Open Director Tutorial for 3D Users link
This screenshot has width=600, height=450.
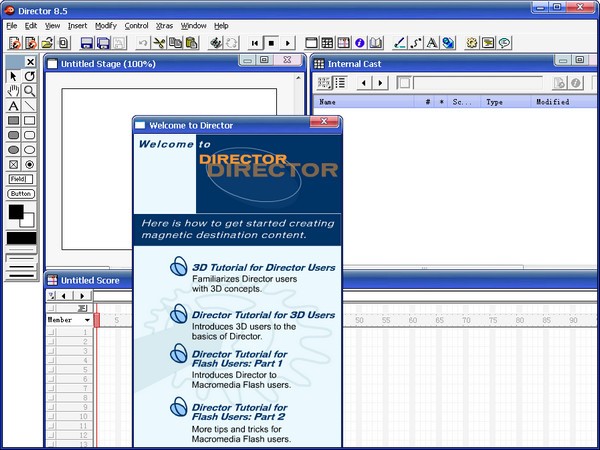(263, 315)
